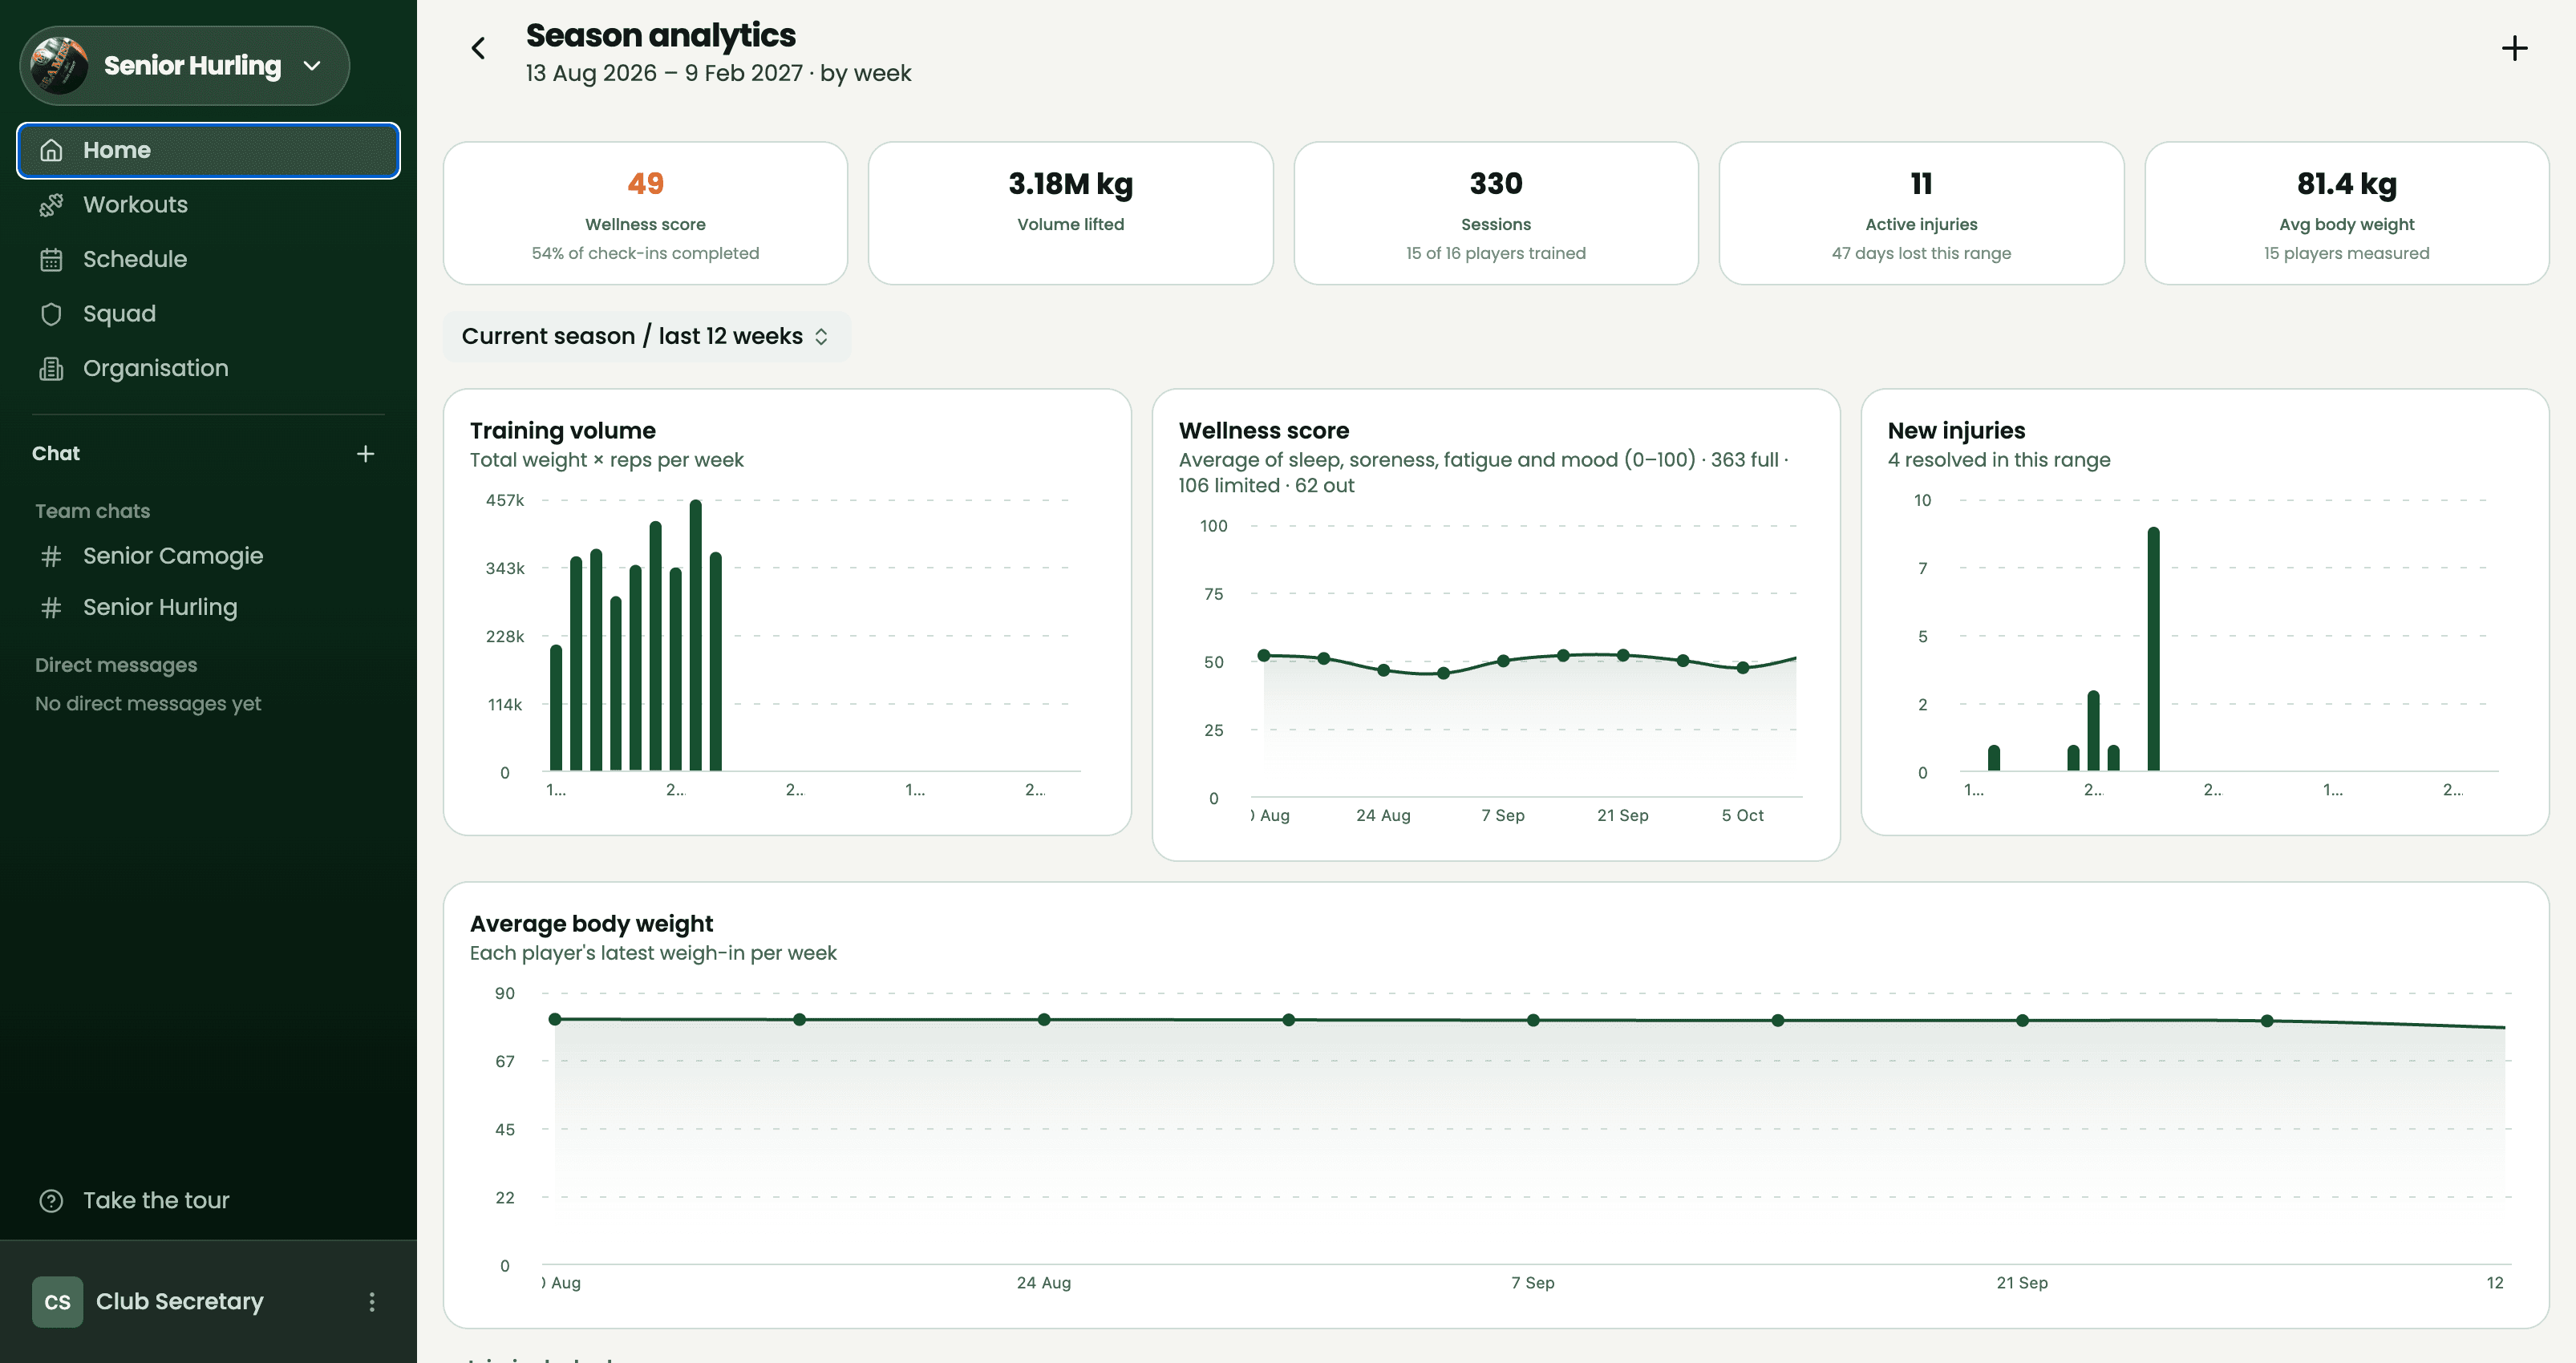This screenshot has height=1363, width=2576.
Task: Click the date range '13 Aug 2026 – 9 Feb 2027'
Action: coord(664,73)
